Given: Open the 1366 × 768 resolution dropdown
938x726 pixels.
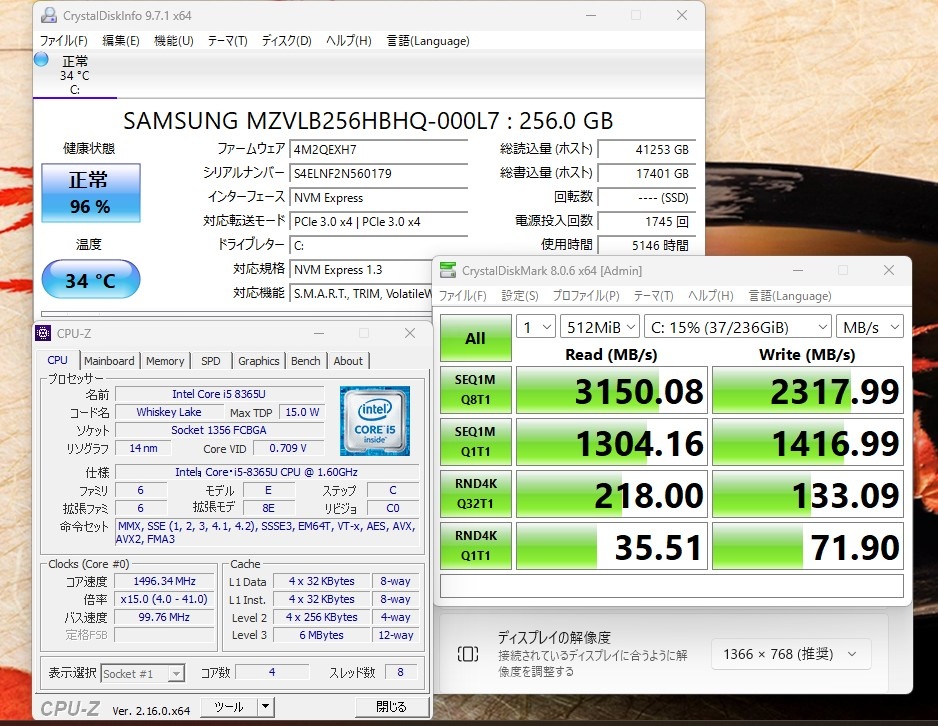Looking at the screenshot, I should [790, 654].
